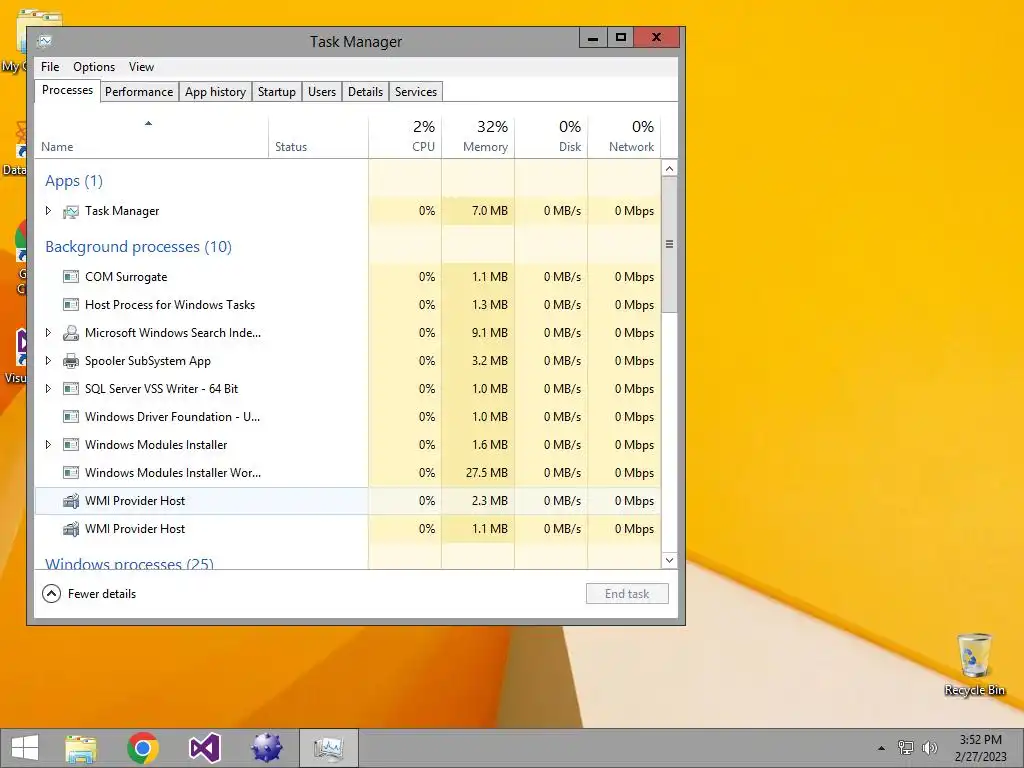Click the process list scroll up arrow
The image size is (1024, 768).
[669, 168]
